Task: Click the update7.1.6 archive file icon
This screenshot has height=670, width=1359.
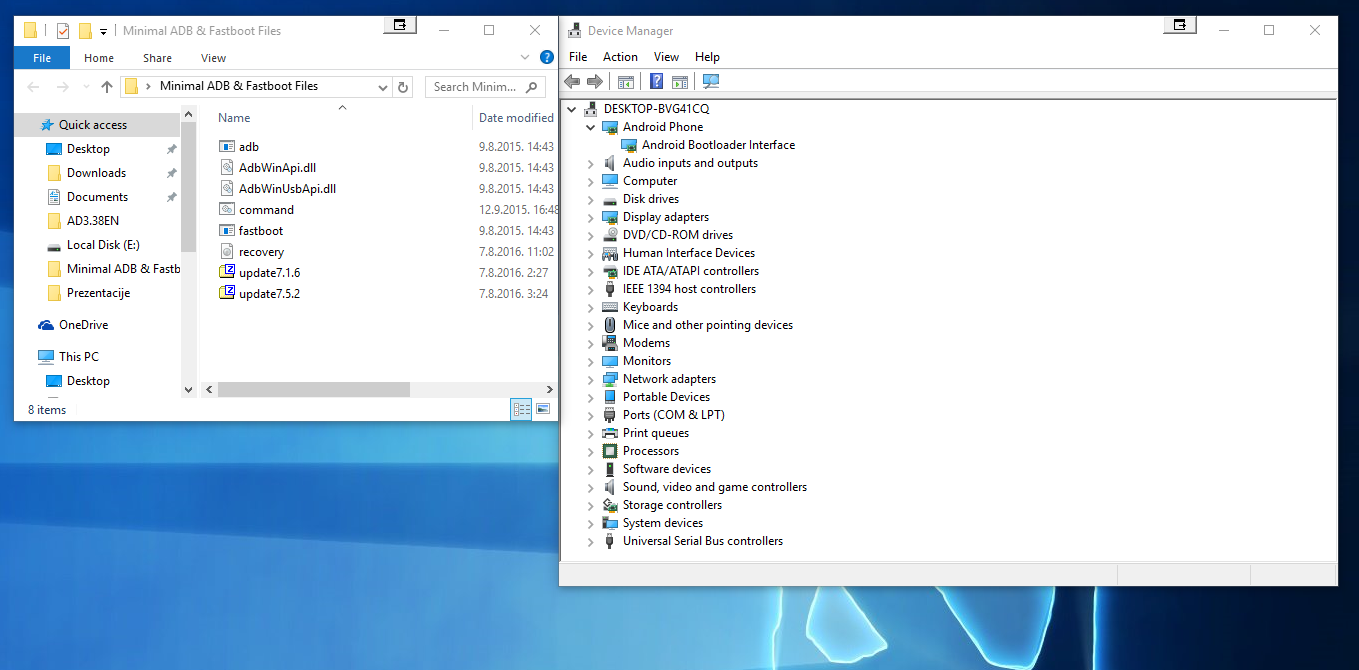Action: (226, 273)
